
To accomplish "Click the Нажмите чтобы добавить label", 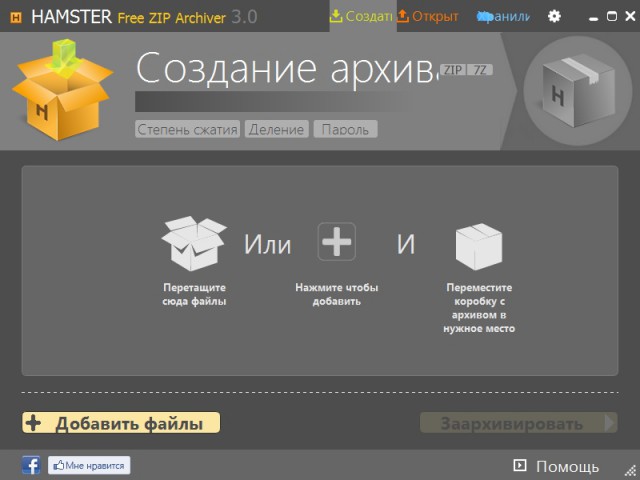I will pos(337,294).
